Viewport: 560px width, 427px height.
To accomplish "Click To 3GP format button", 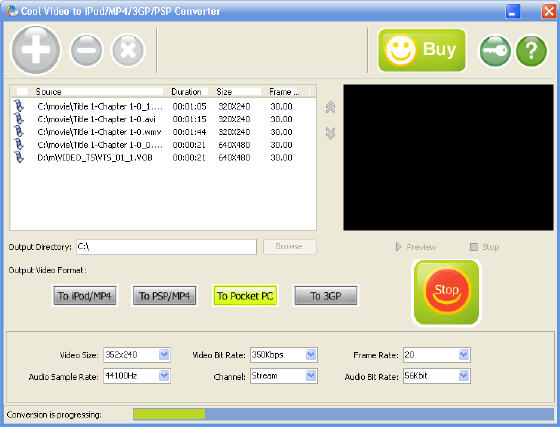I will click(x=326, y=296).
